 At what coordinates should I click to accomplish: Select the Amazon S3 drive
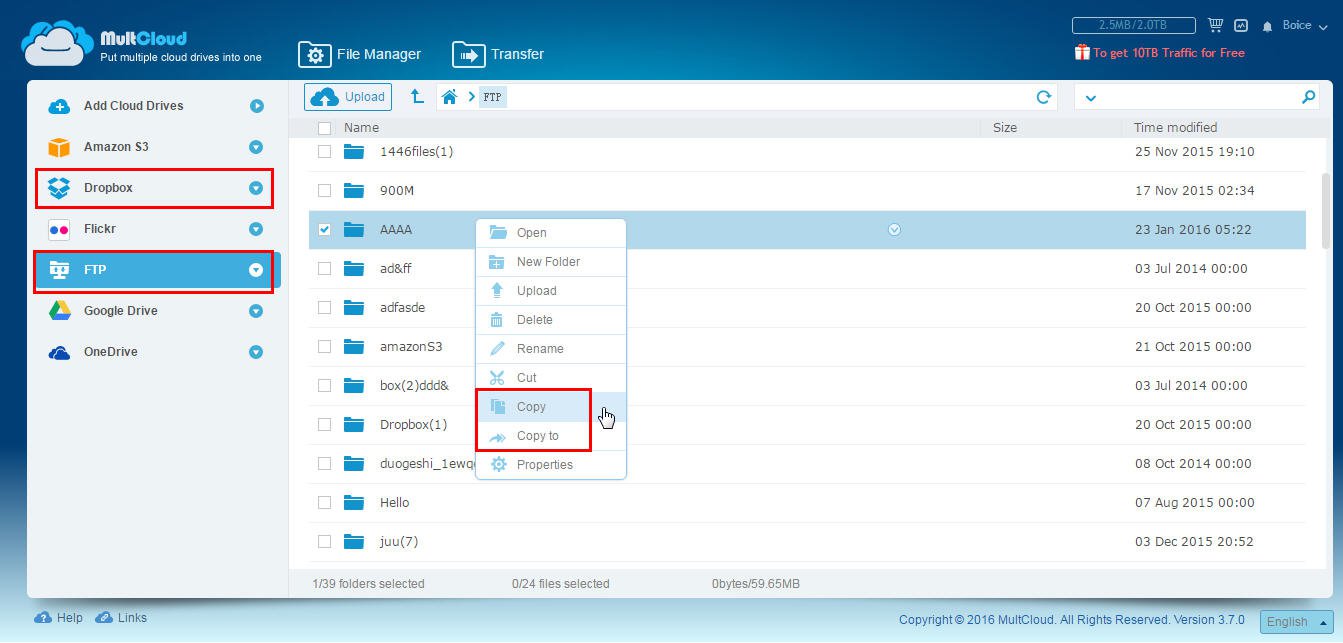point(116,147)
